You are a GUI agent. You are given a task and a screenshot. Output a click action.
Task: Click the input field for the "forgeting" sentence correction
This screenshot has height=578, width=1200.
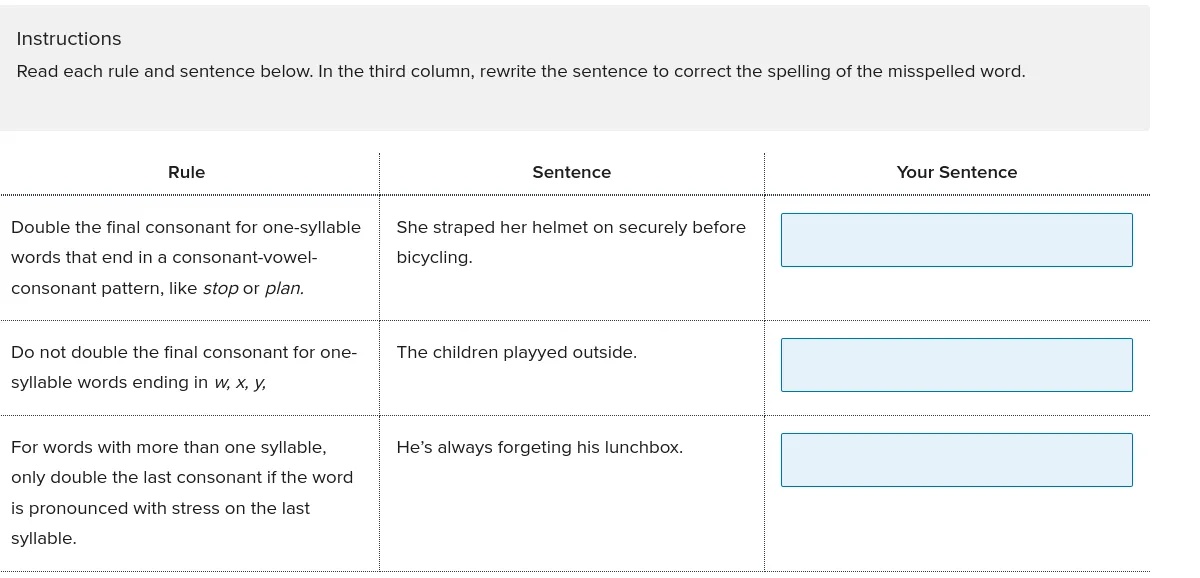click(x=956, y=459)
